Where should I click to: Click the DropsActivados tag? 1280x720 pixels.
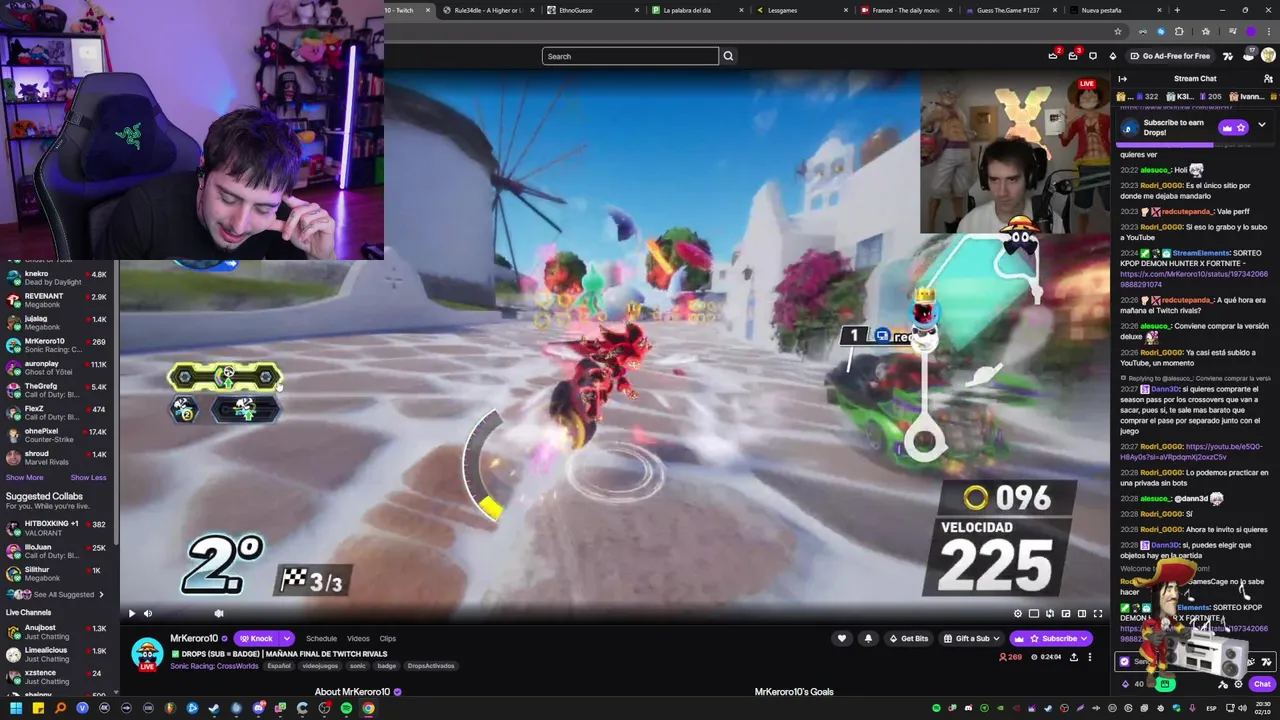431,666
